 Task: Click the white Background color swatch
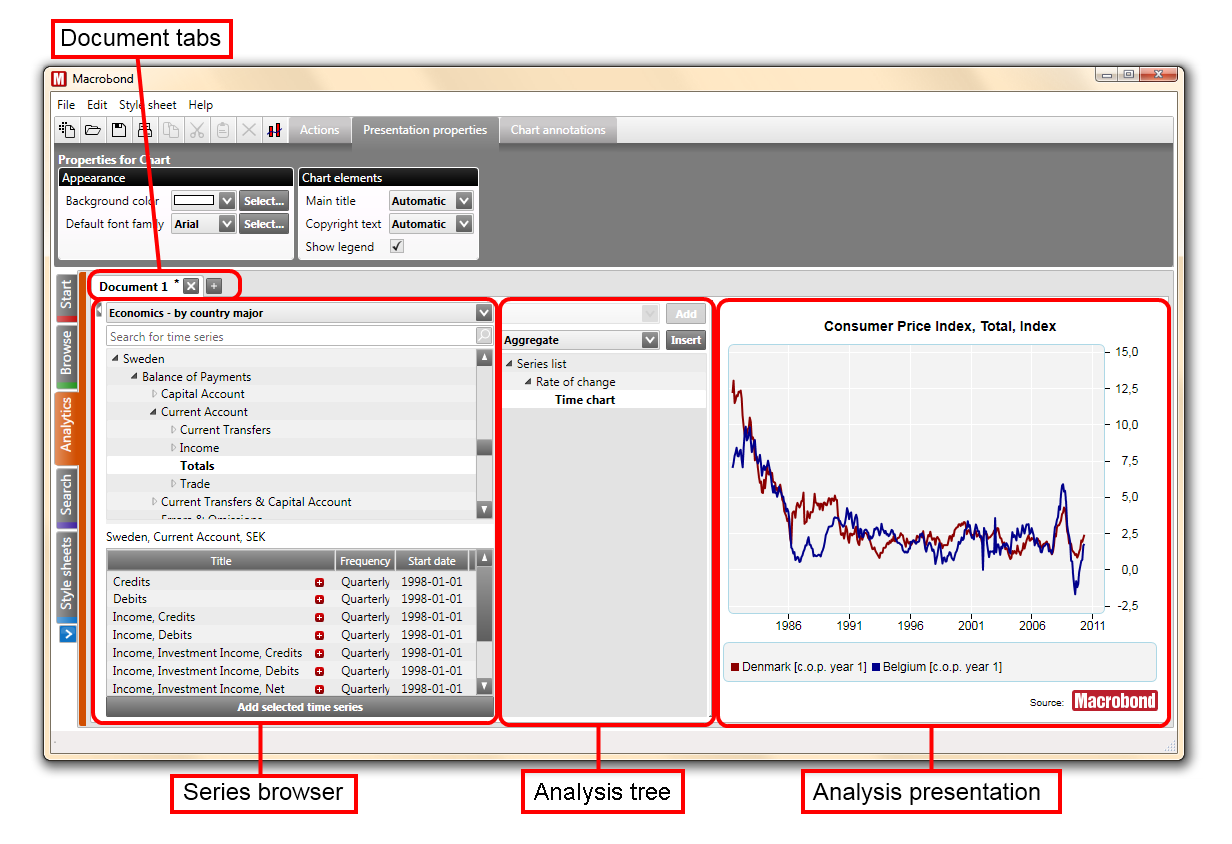[194, 200]
